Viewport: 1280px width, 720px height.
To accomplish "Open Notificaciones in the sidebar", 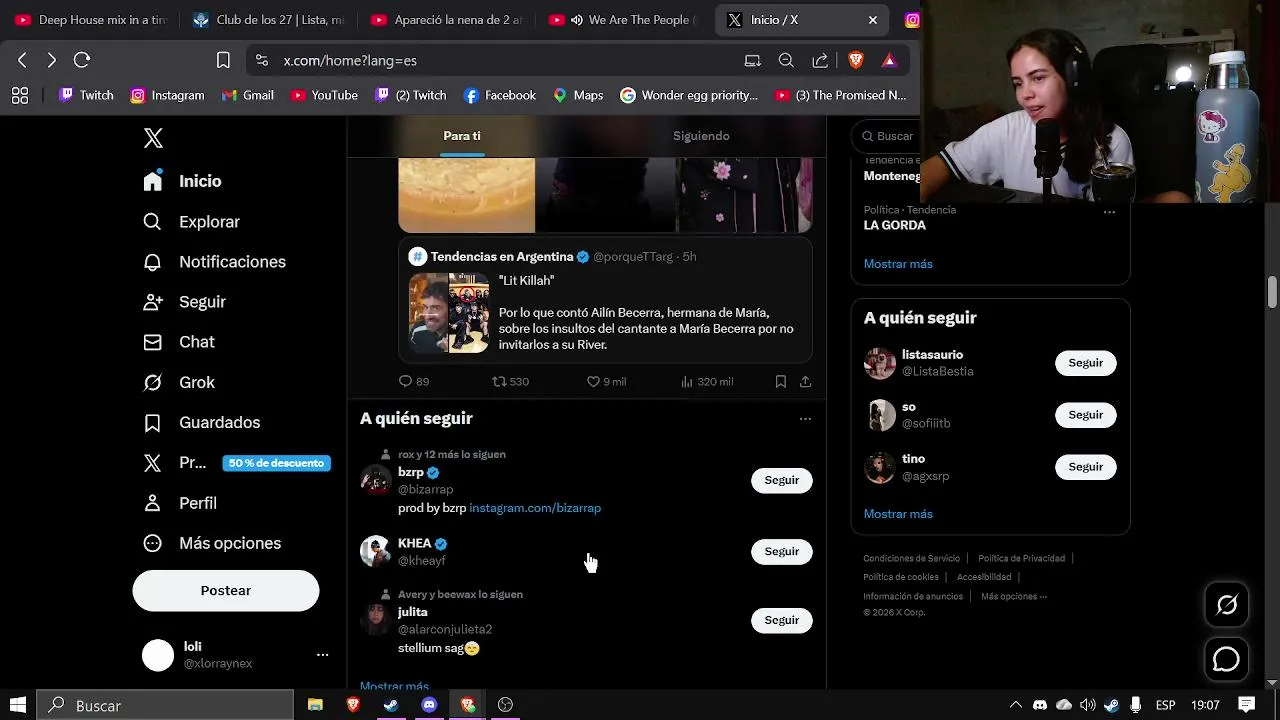I will (215, 262).
